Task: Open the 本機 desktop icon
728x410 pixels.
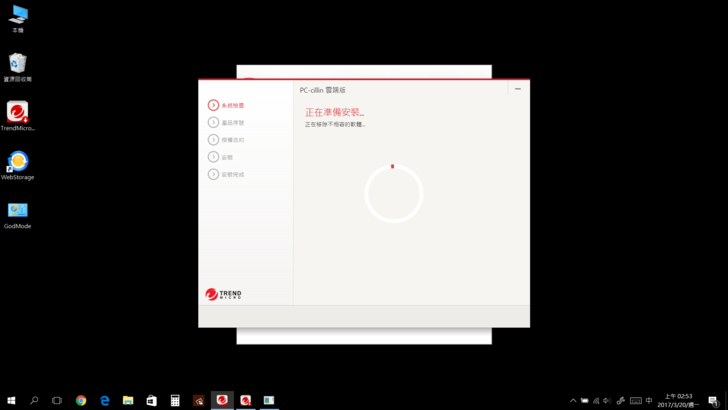Action: [18, 19]
